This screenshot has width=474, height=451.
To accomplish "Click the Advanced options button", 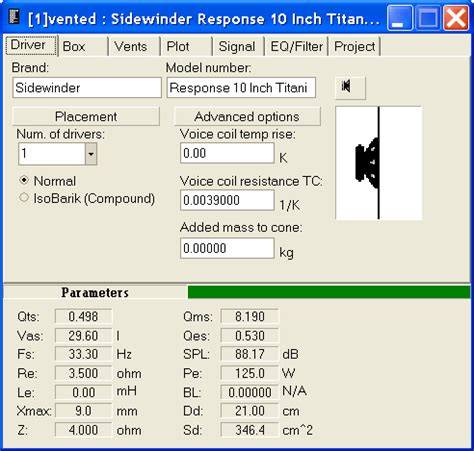I will [x=247, y=116].
